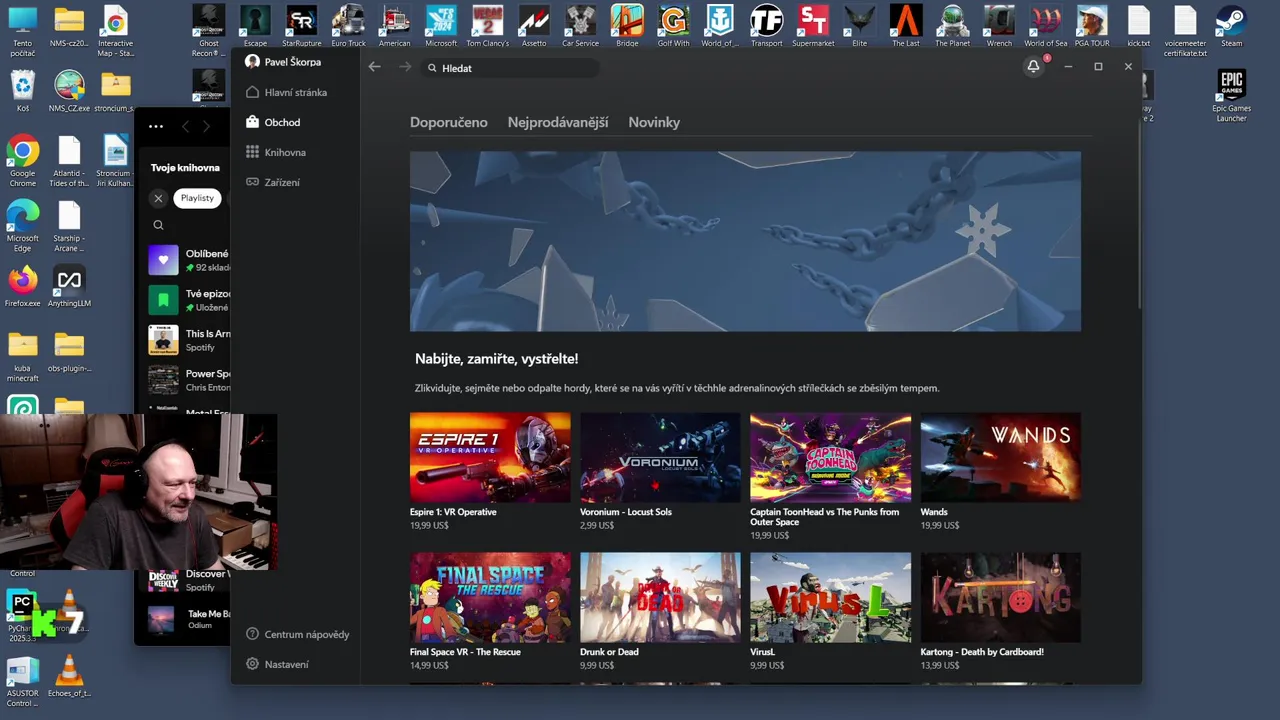
Task: Launch the Firefox.exe desktop icon
Action: pyautogui.click(x=22, y=286)
